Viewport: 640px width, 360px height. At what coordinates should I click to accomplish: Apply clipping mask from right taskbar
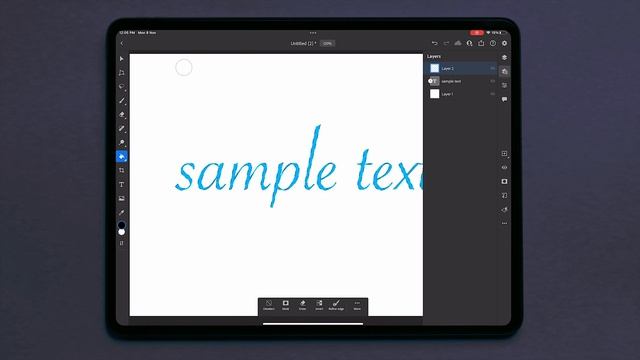coord(504,196)
